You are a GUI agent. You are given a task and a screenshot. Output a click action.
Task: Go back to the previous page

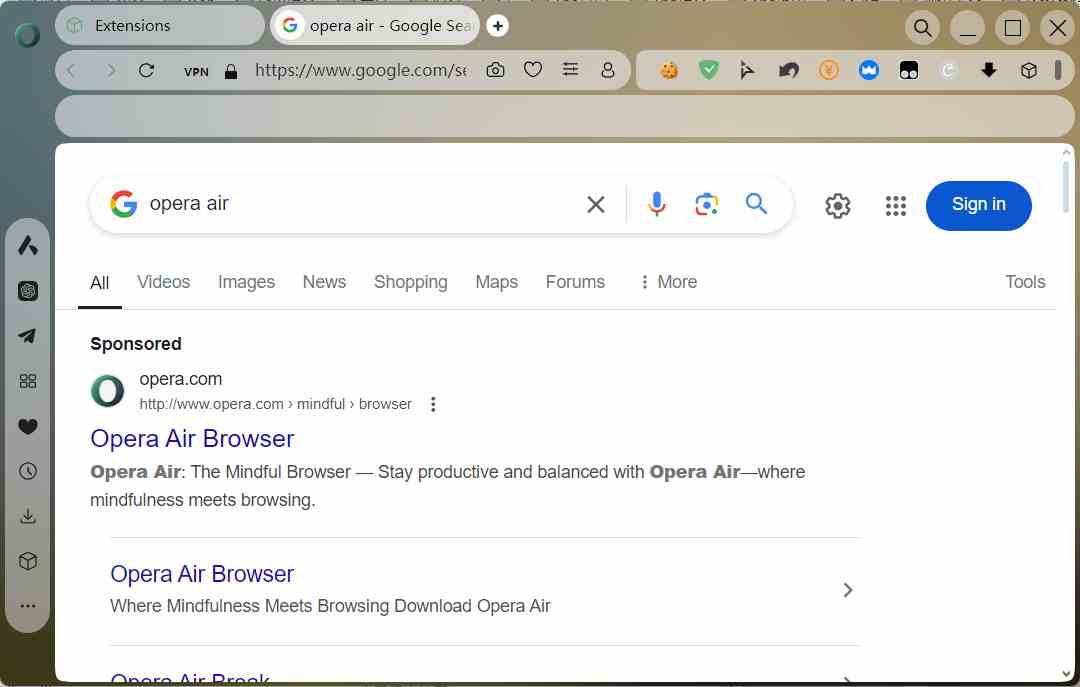[72, 70]
